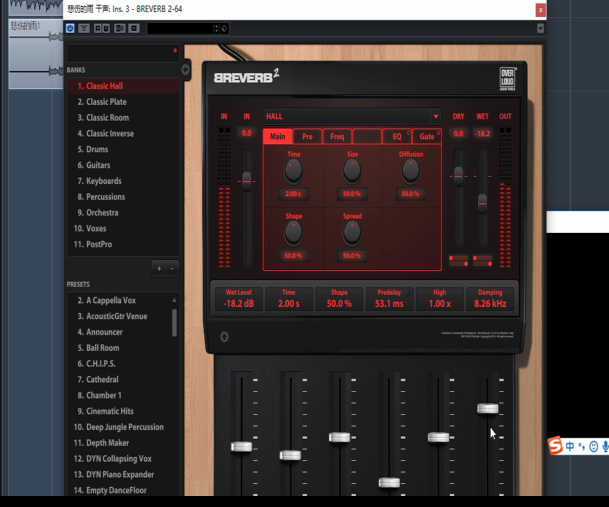Click the Diffusion knob
The height and width of the screenshot is (507, 609).
pos(411,171)
